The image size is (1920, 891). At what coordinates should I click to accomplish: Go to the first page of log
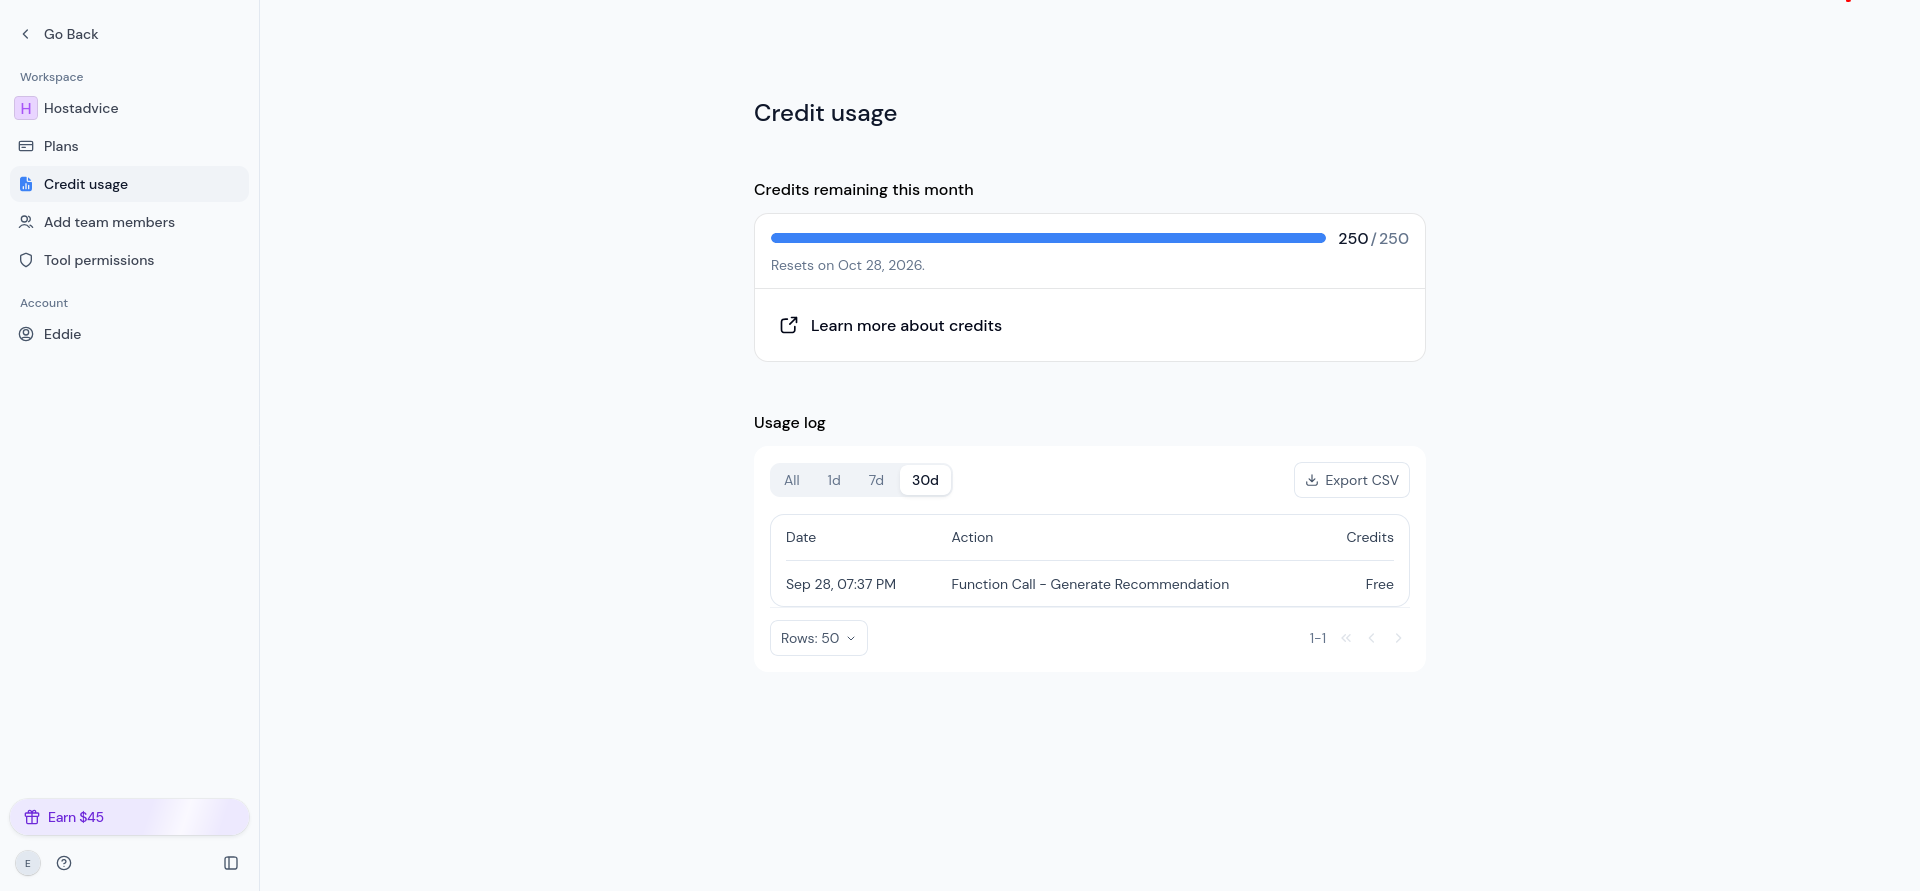click(1346, 638)
